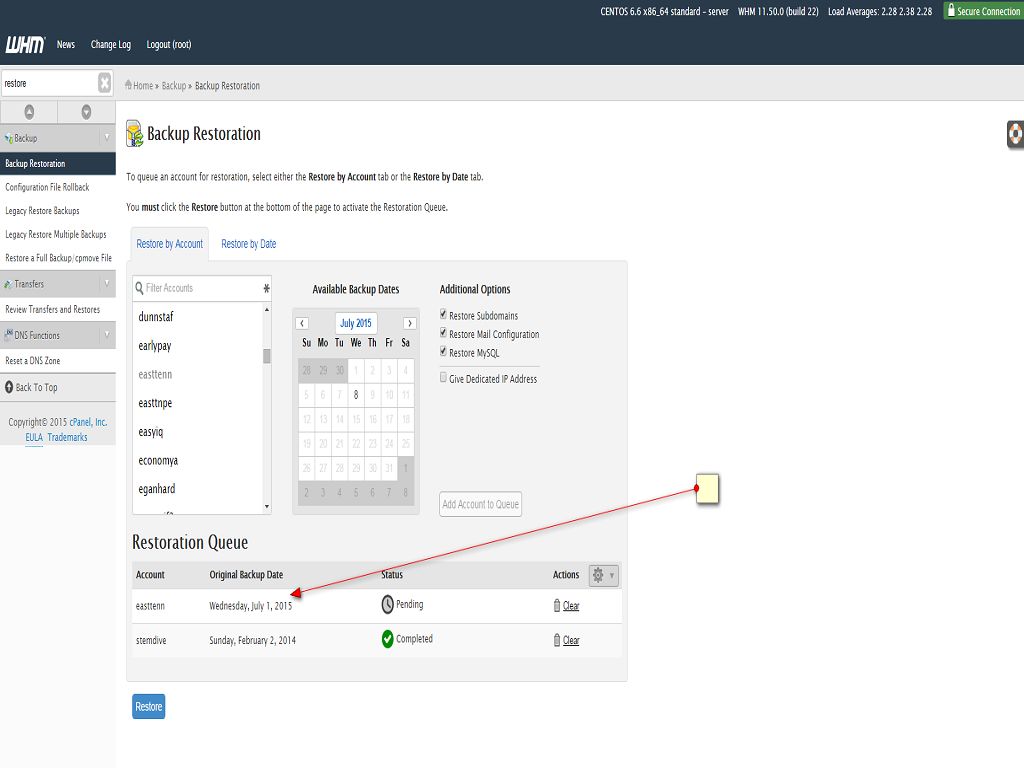Screen dimensions: 1024x768
Task: Click the Home breadcrumb icon
Action: [129, 85]
